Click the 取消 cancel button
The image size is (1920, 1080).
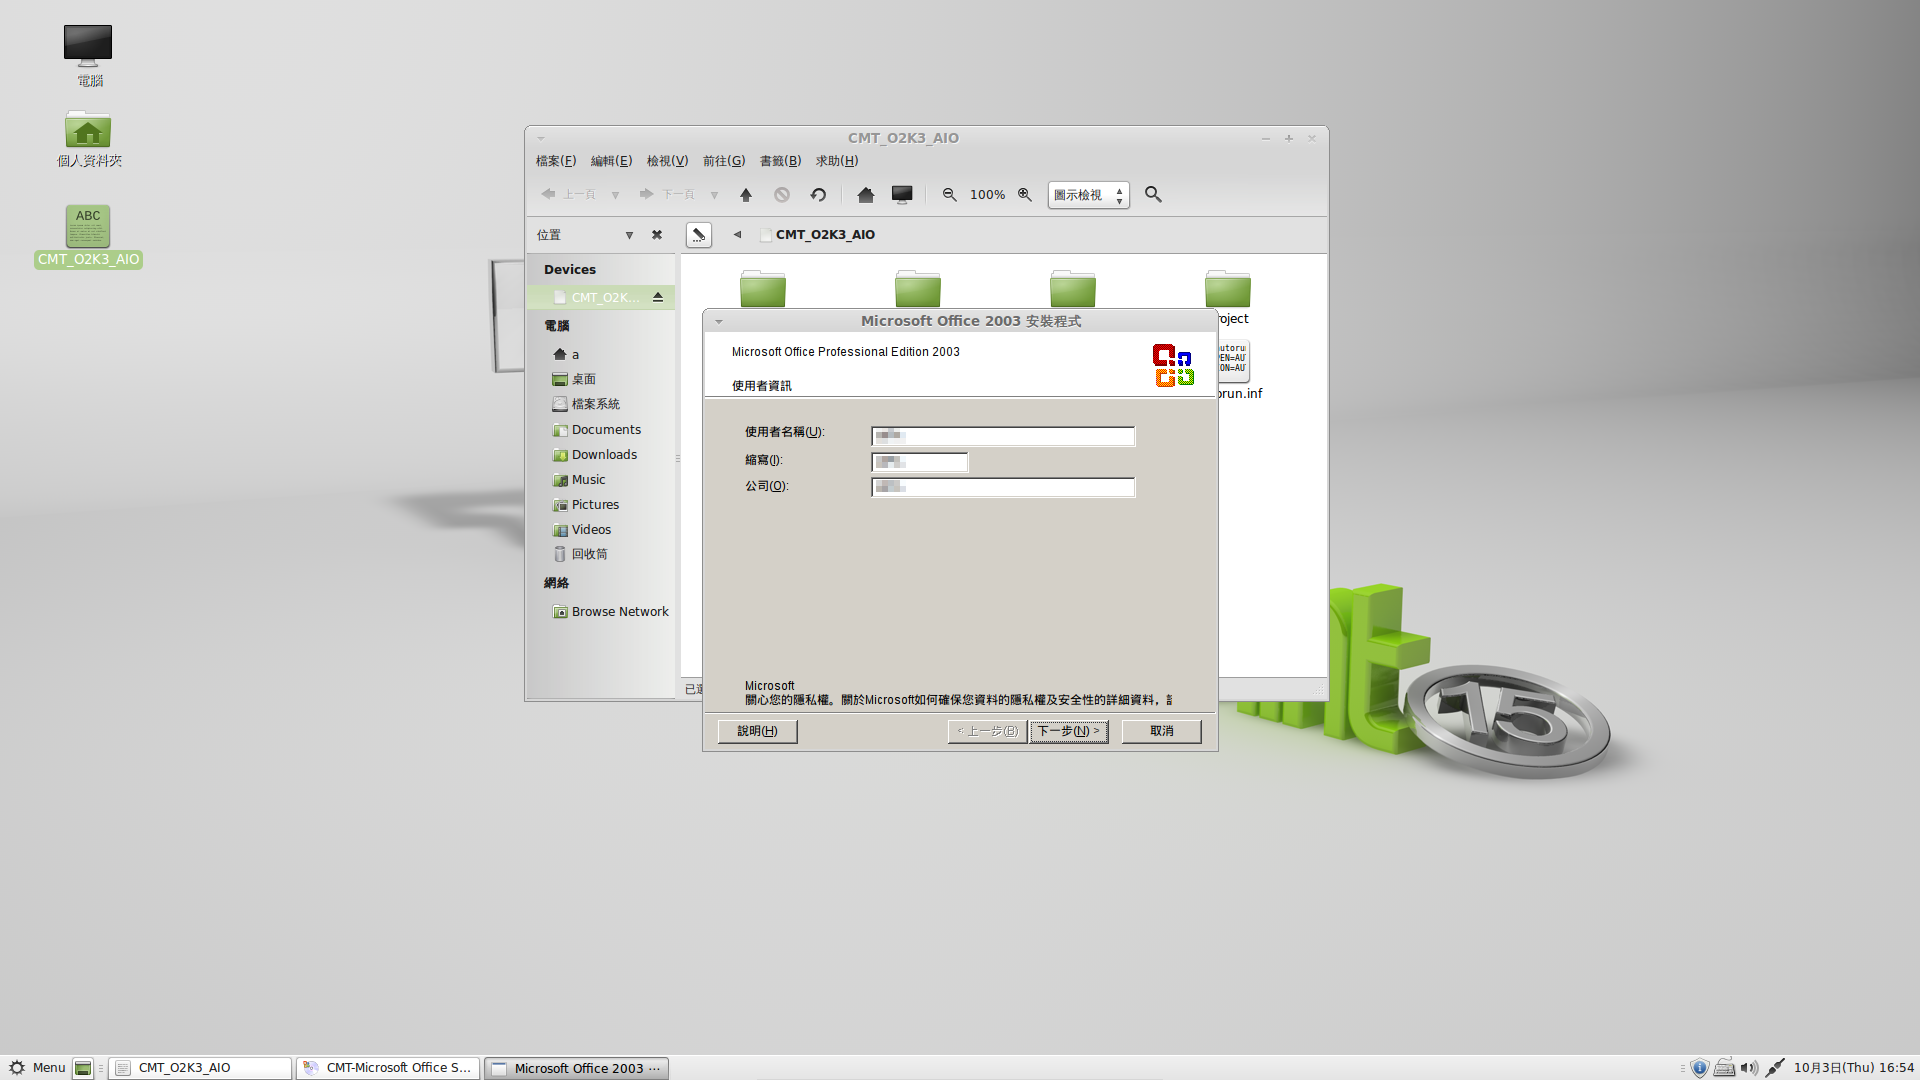1161,731
